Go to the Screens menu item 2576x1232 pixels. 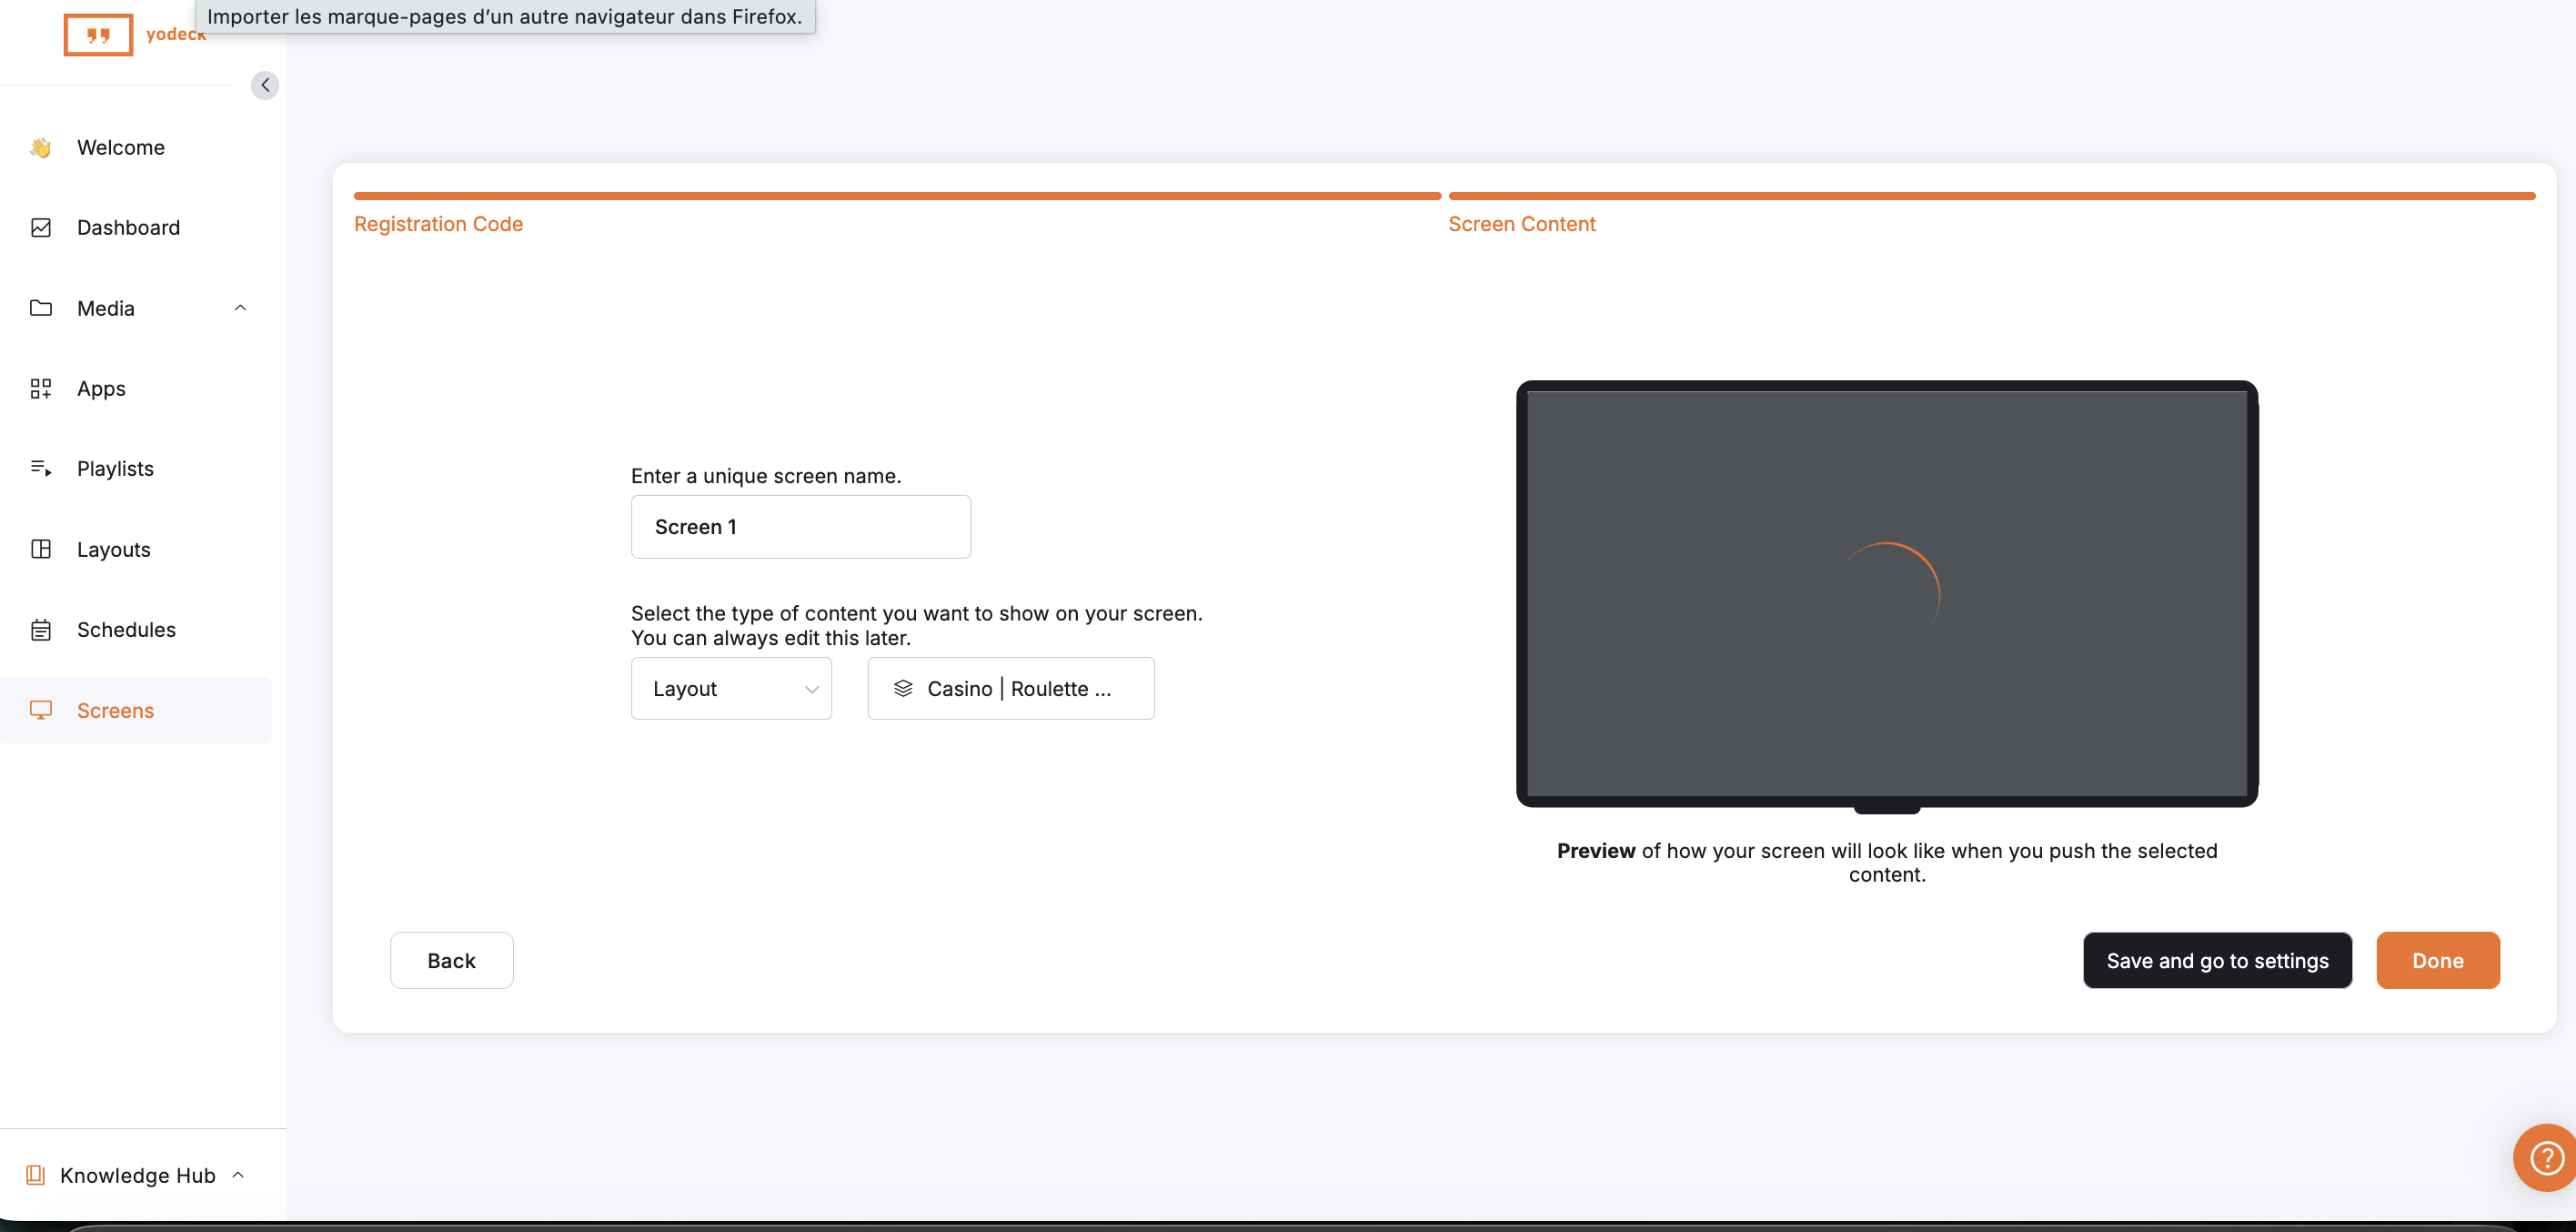pos(115,711)
